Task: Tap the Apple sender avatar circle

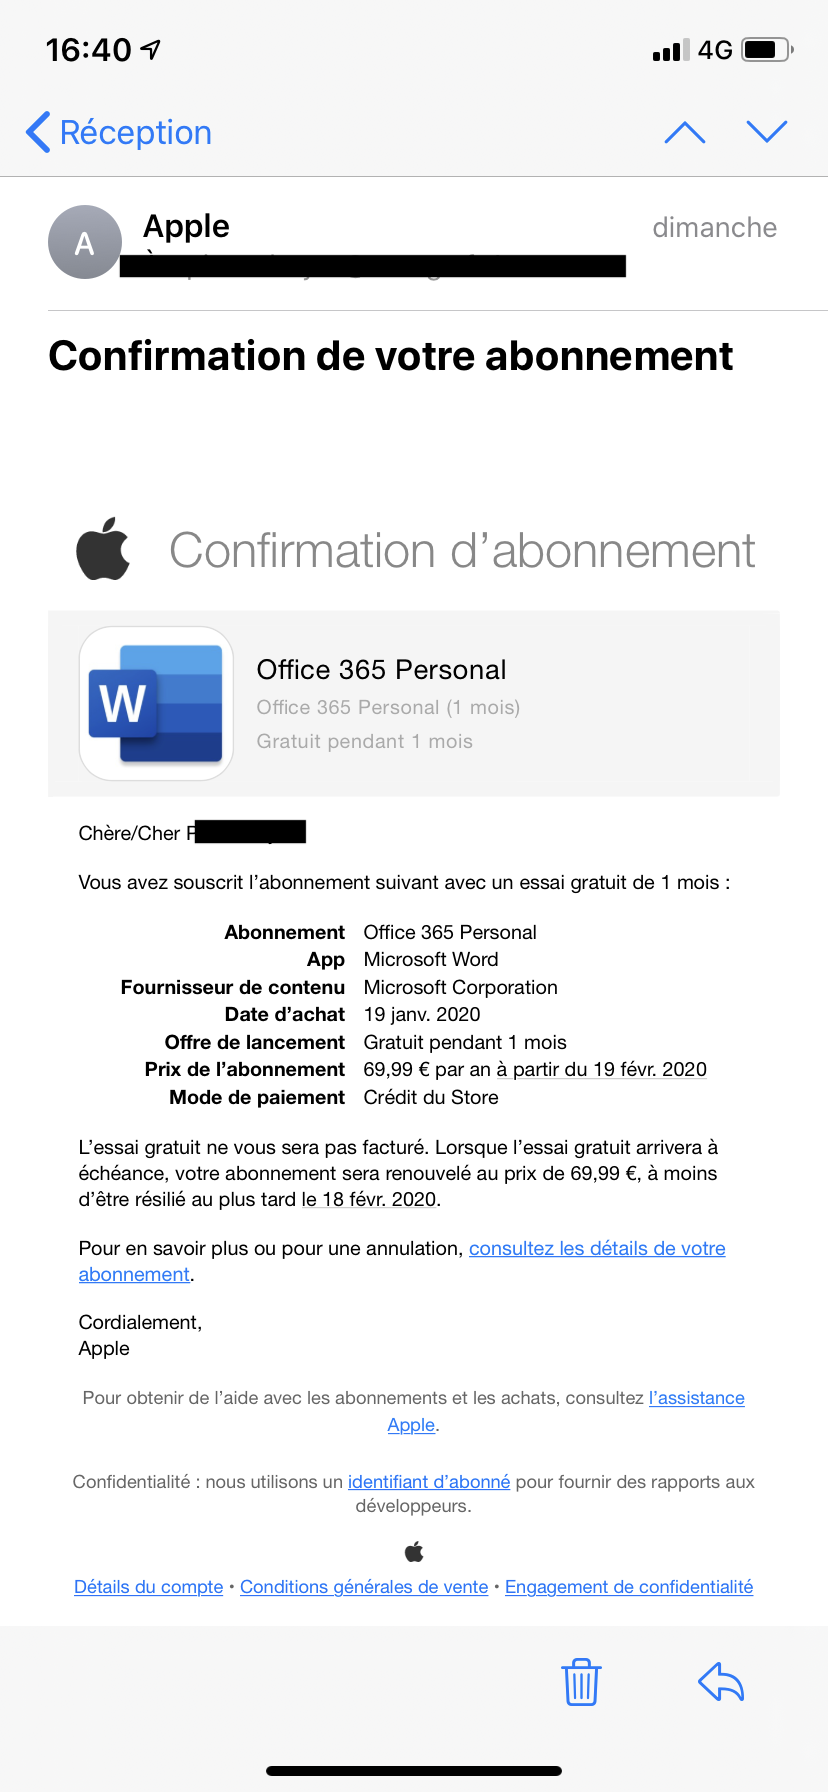Action: [85, 242]
